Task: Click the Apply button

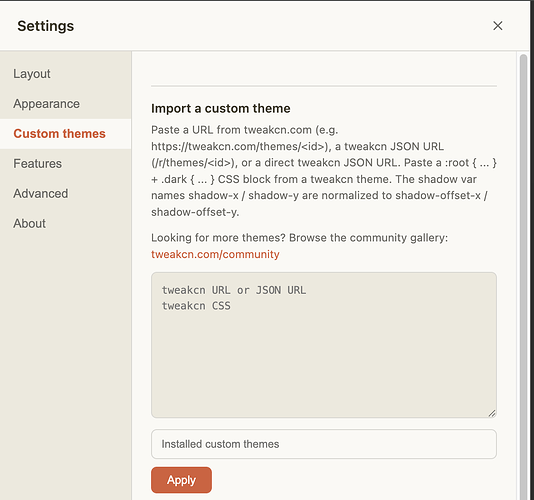Action: [181, 480]
